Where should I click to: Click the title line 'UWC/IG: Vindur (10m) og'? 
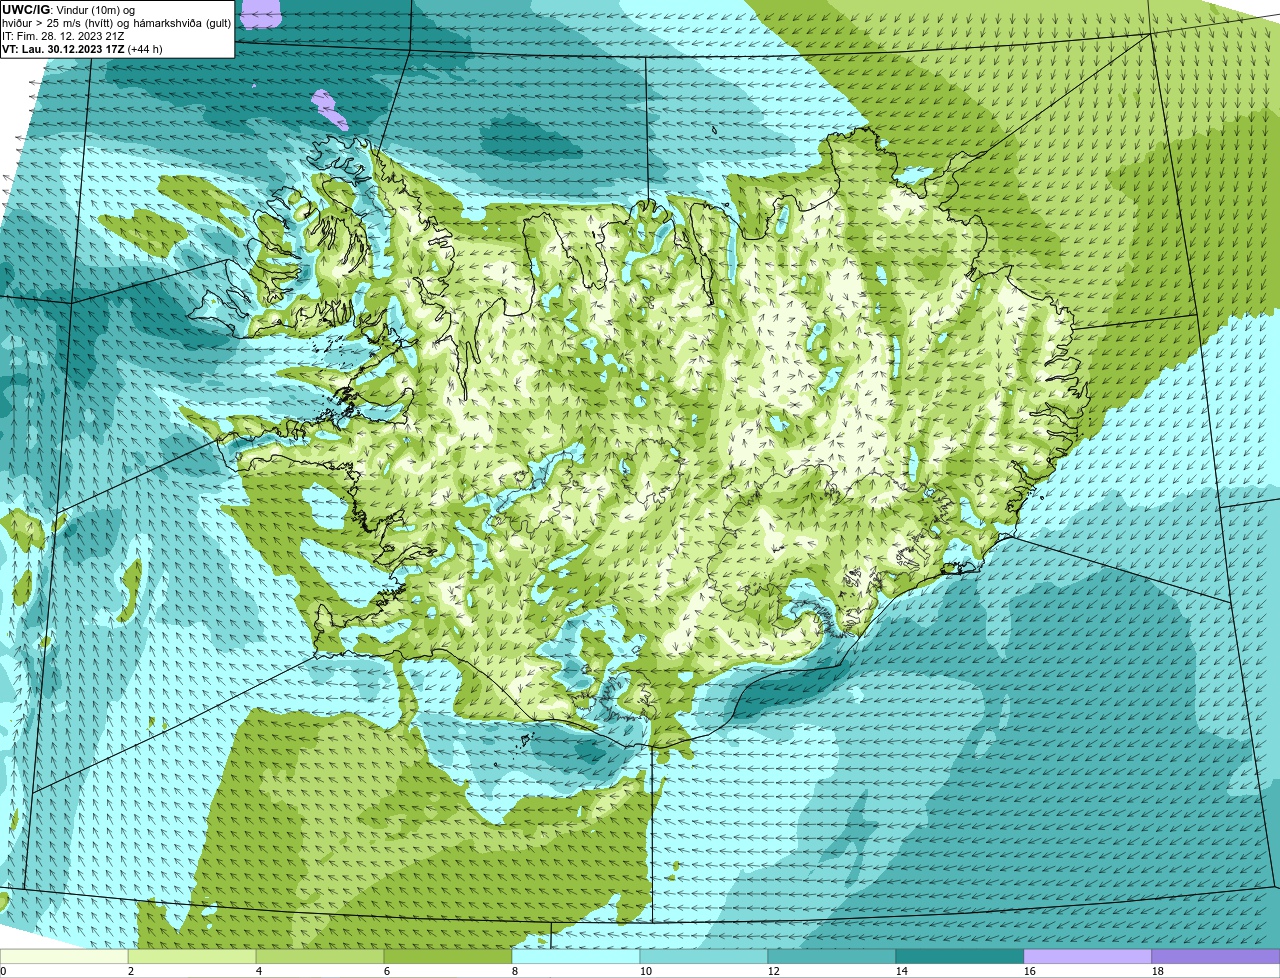(x=69, y=10)
